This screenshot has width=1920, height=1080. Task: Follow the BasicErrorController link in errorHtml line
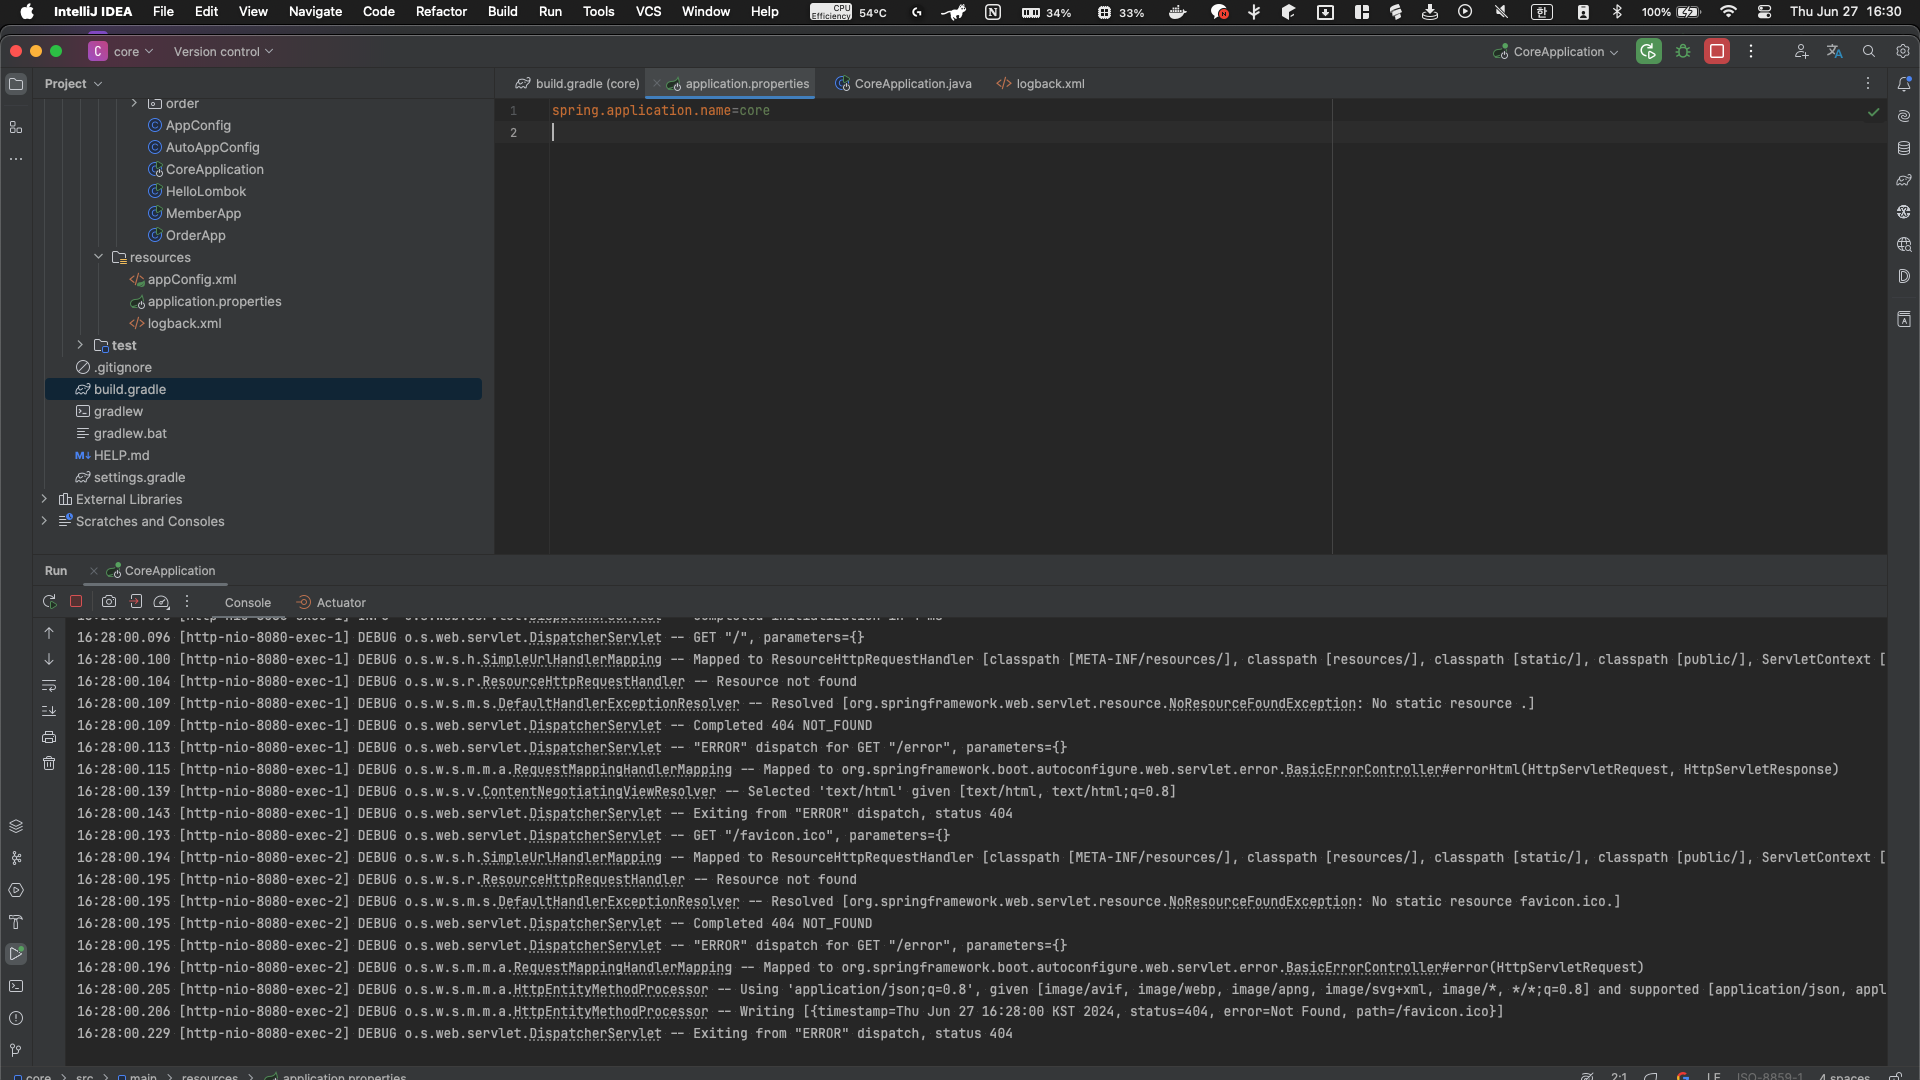coord(1363,769)
